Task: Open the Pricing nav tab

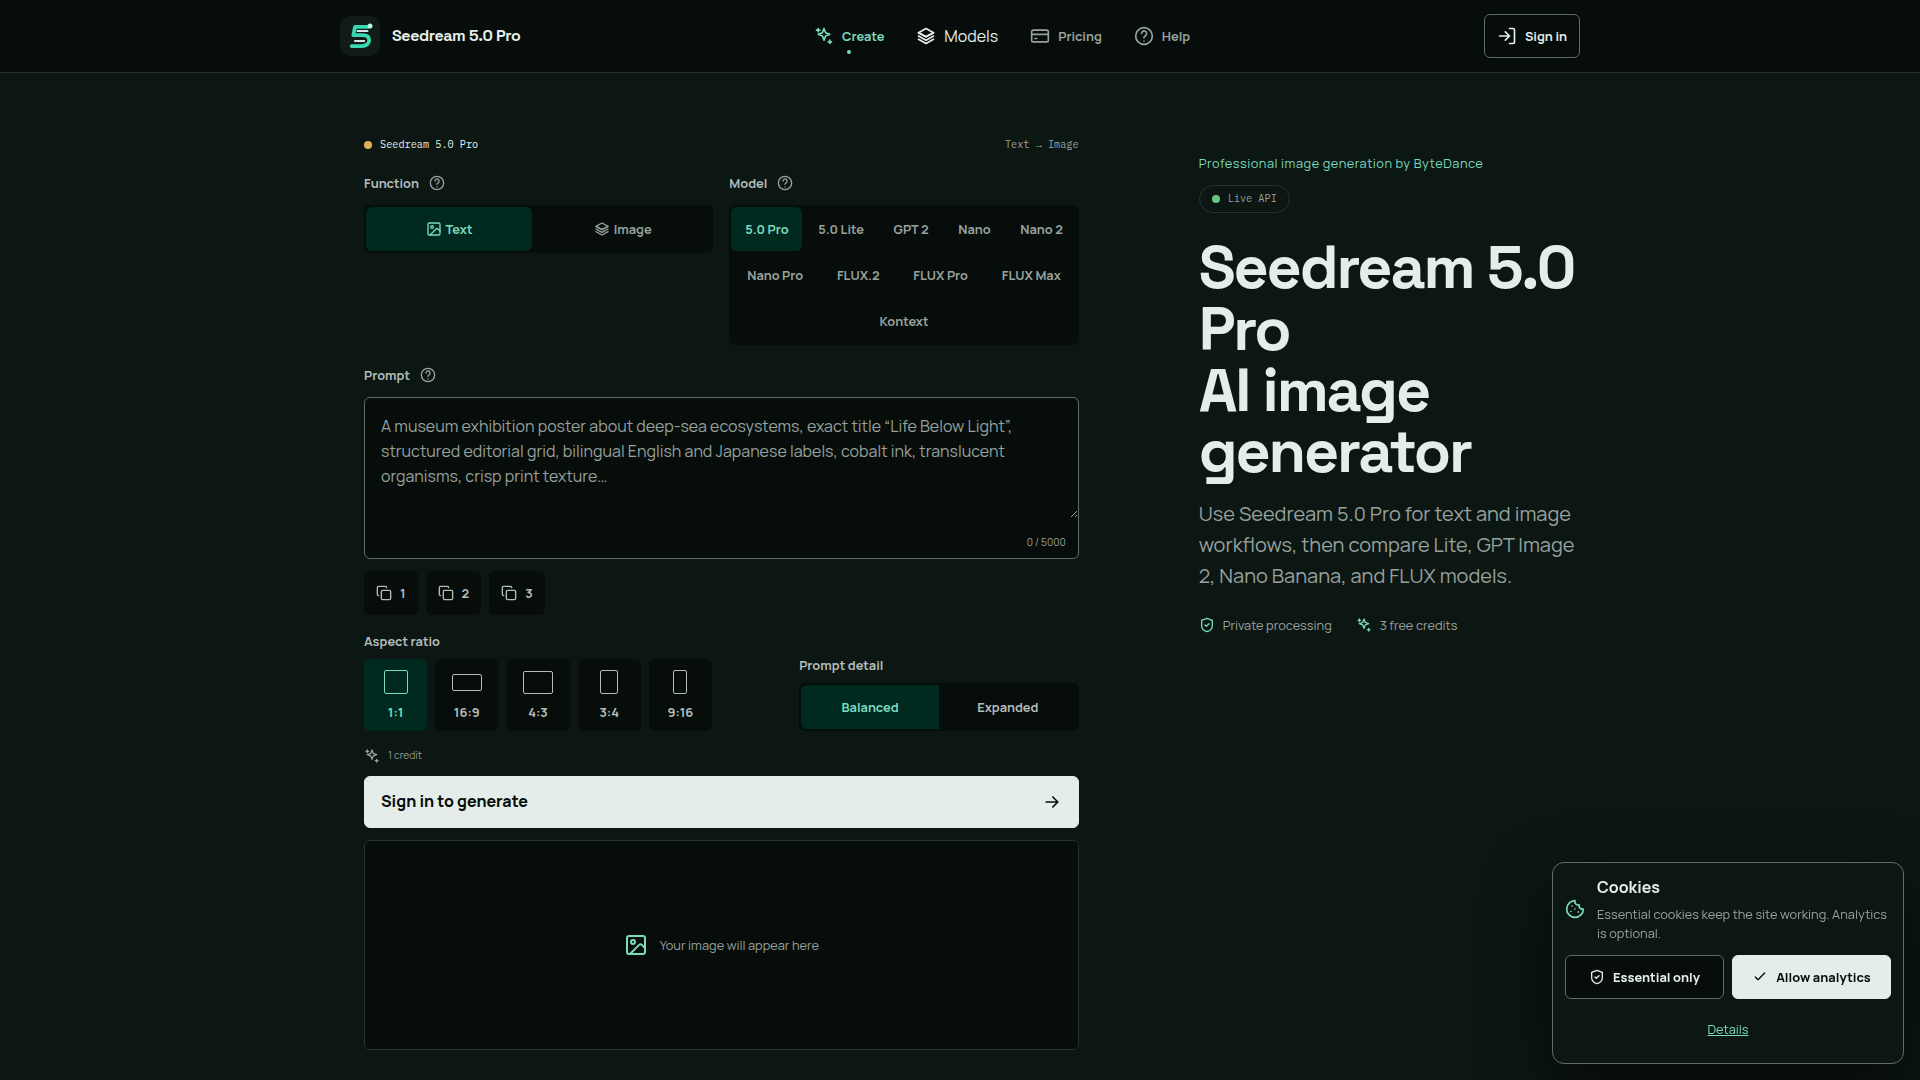Action: click(x=1066, y=36)
